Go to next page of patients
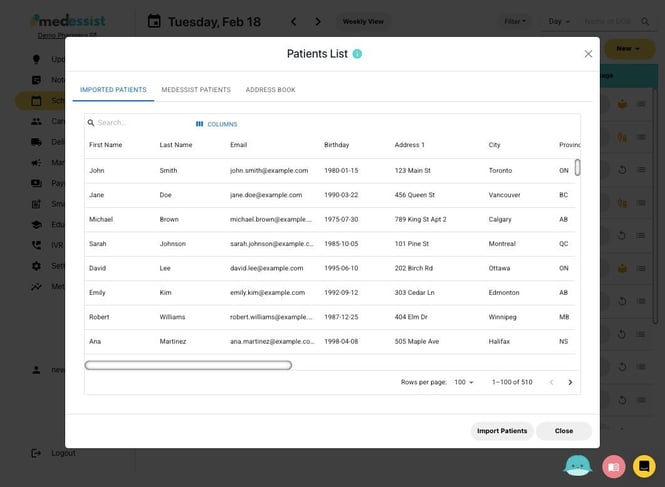The height and width of the screenshot is (487, 665). pyautogui.click(x=570, y=382)
